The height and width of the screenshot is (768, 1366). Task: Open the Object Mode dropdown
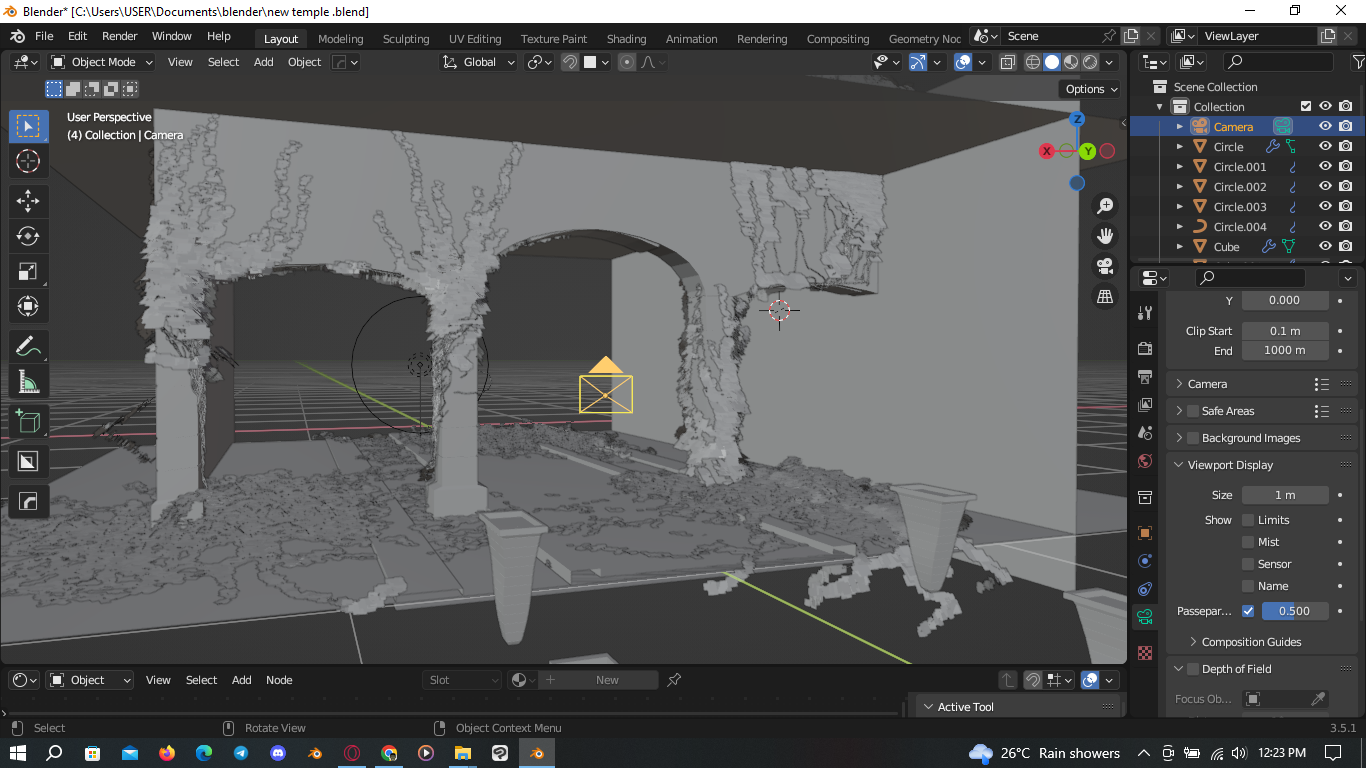(x=102, y=62)
